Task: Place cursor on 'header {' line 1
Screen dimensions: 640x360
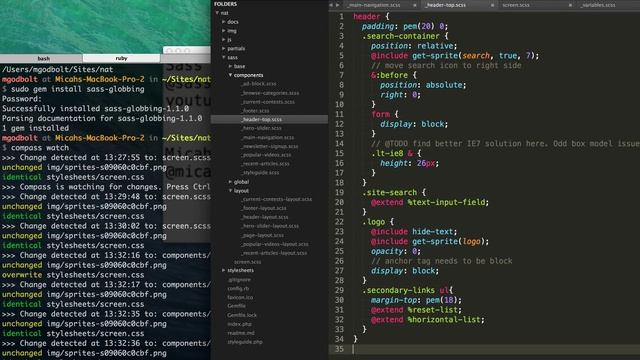Action: point(371,16)
